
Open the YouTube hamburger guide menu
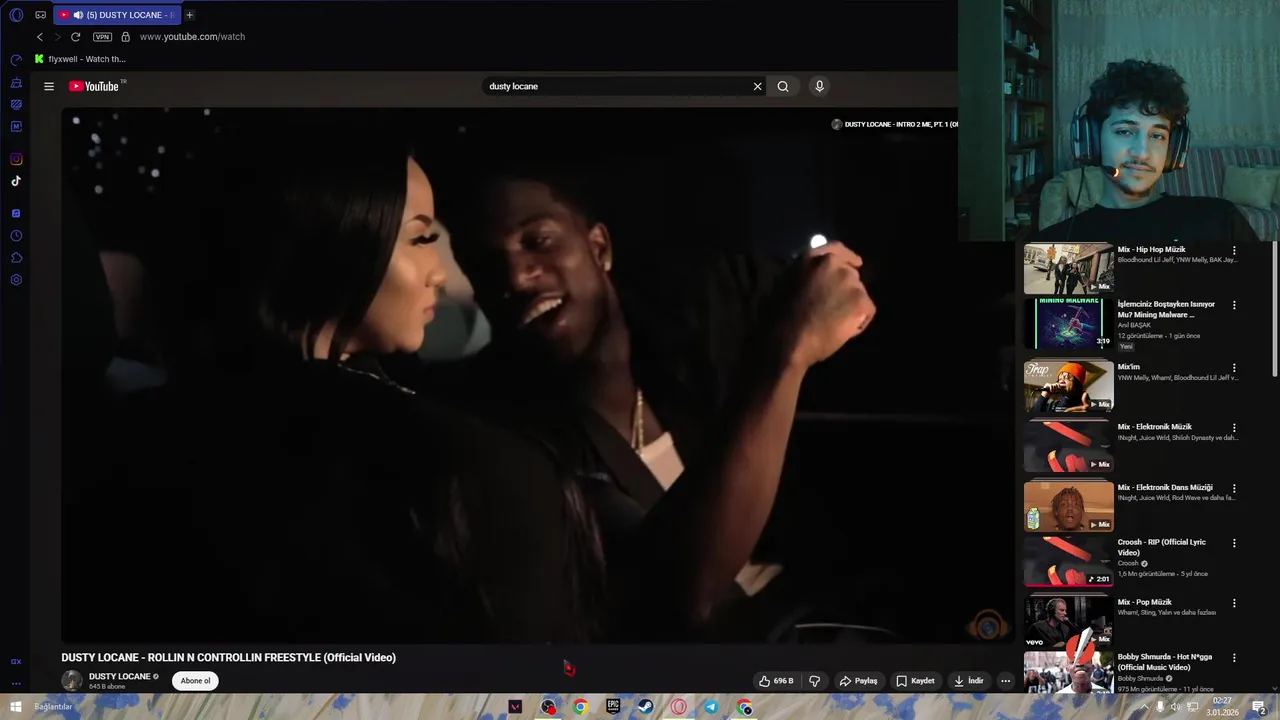pyautogui.click(x=48, y=86)
